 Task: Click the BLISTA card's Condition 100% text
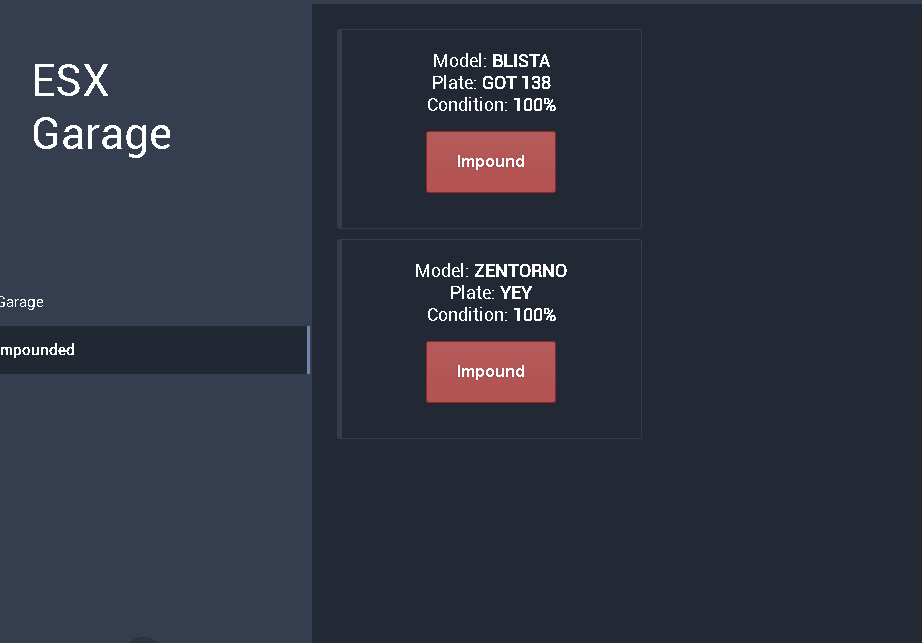[535, 105]
